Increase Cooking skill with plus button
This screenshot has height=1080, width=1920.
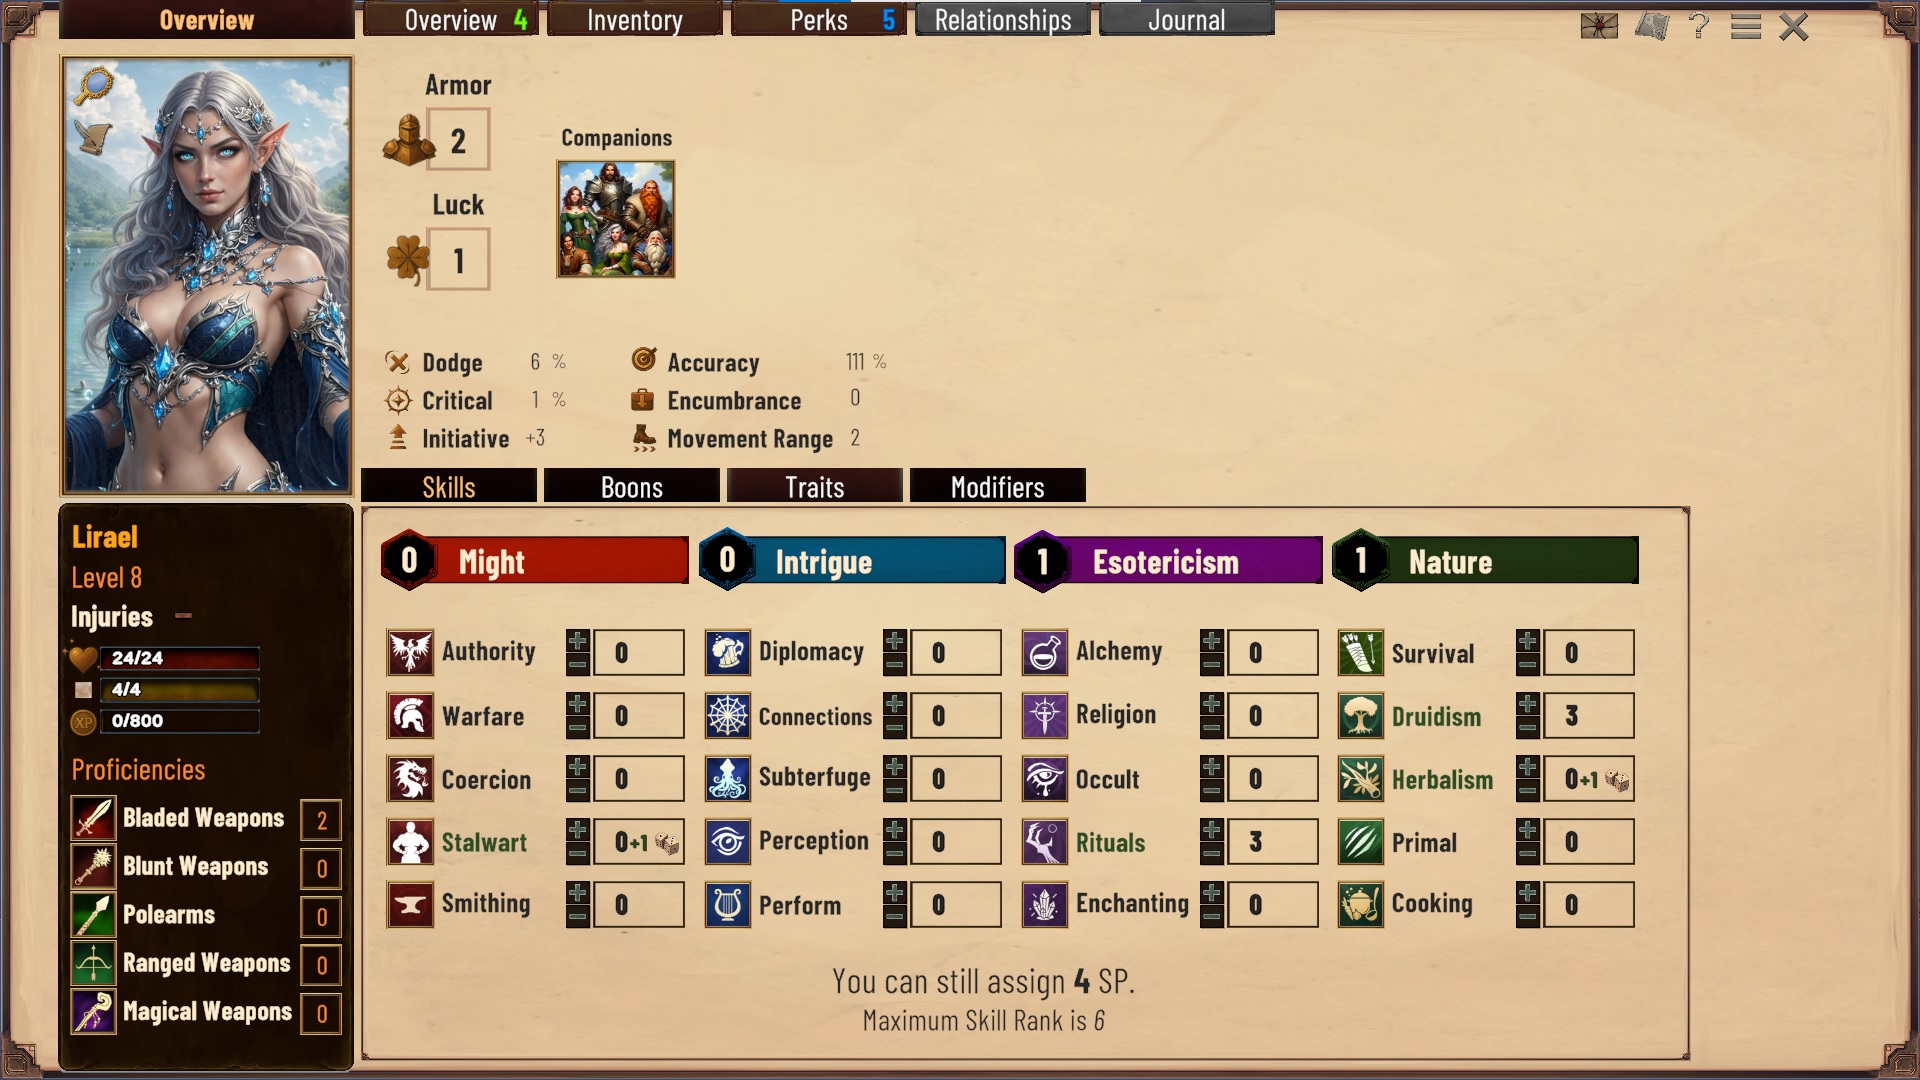(1528, 893)
